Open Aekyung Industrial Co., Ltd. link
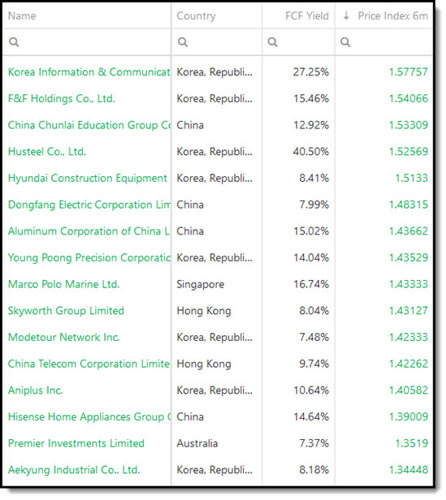The image size is (446, 500). pos(74,470)
